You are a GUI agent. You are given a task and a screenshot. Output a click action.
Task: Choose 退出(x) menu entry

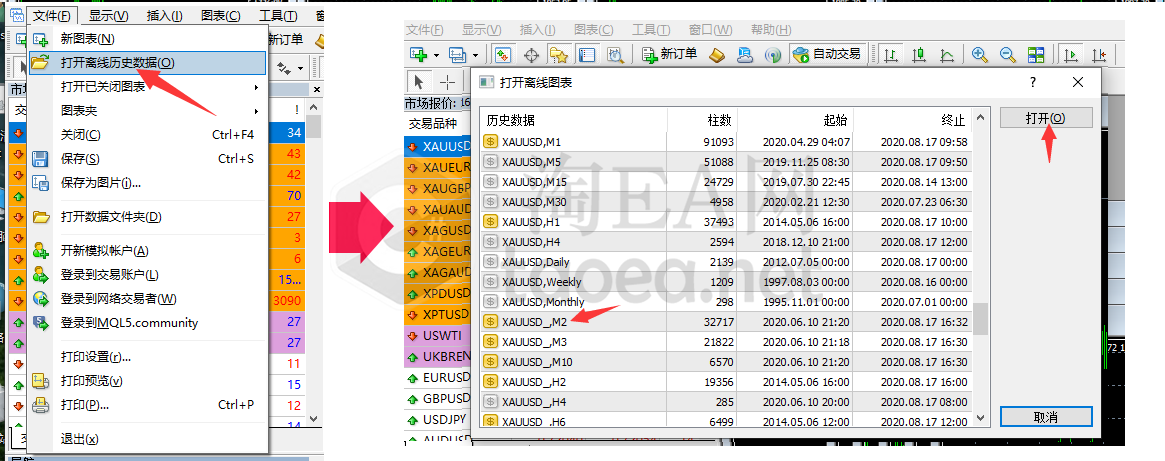click(x=146, y=439)
